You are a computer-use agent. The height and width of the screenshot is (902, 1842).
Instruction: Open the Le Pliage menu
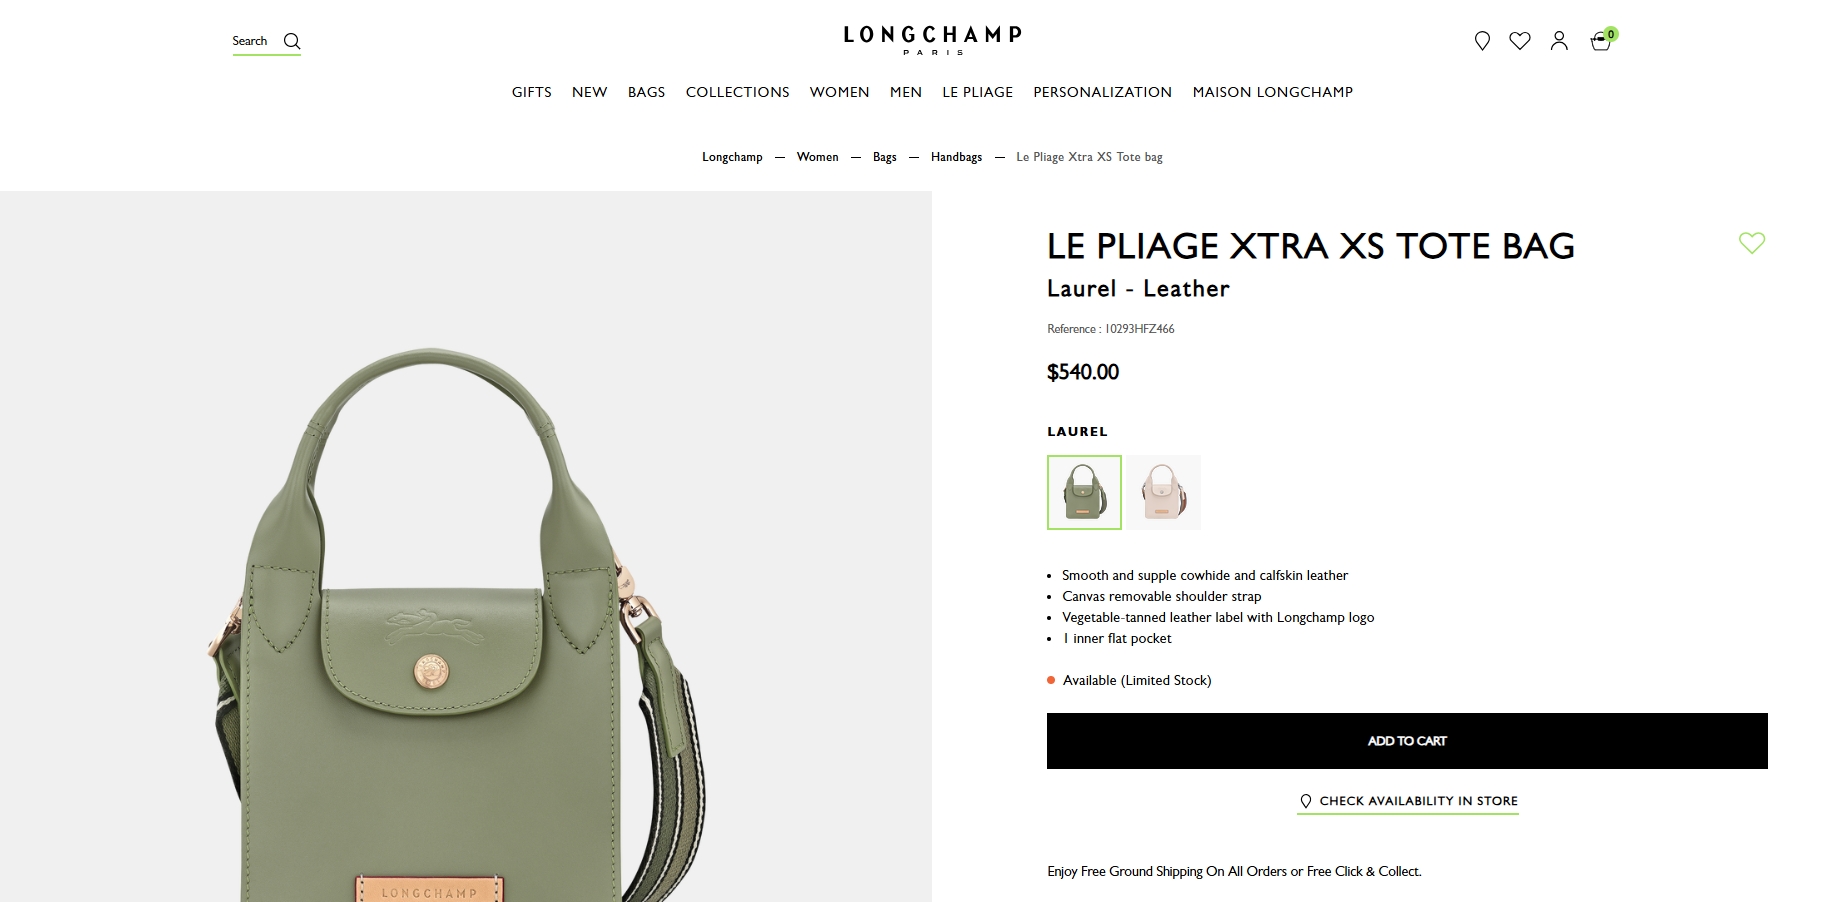click(x=977, y=92)
